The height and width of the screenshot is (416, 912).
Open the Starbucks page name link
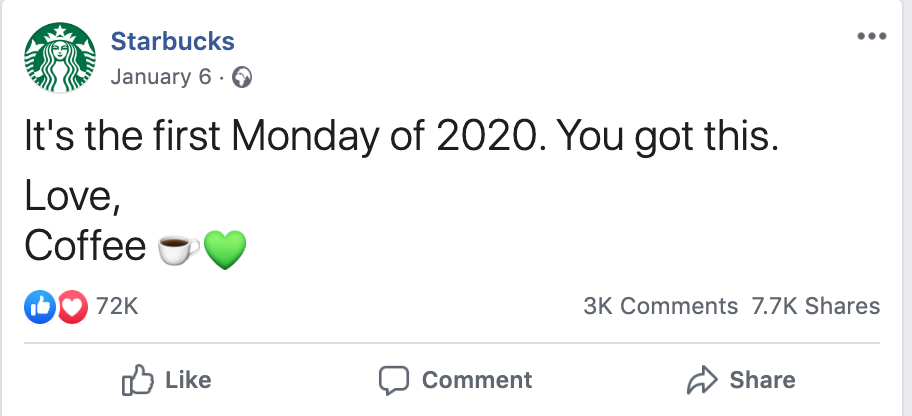pyautogui.click(x=172, y=42)
